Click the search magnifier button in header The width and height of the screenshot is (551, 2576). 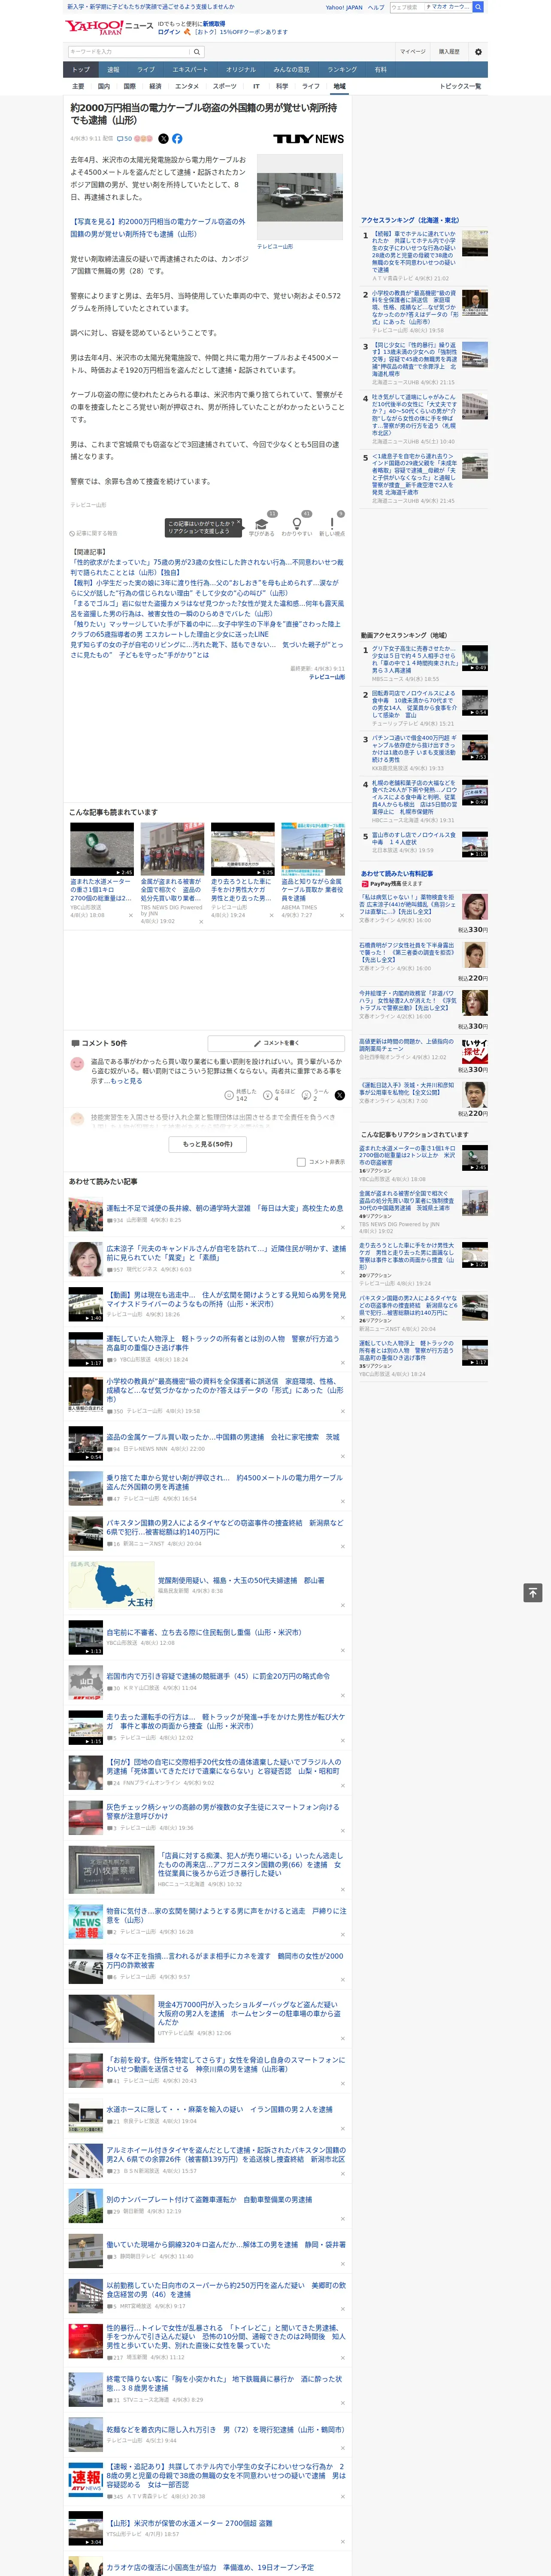click(197, 52)
